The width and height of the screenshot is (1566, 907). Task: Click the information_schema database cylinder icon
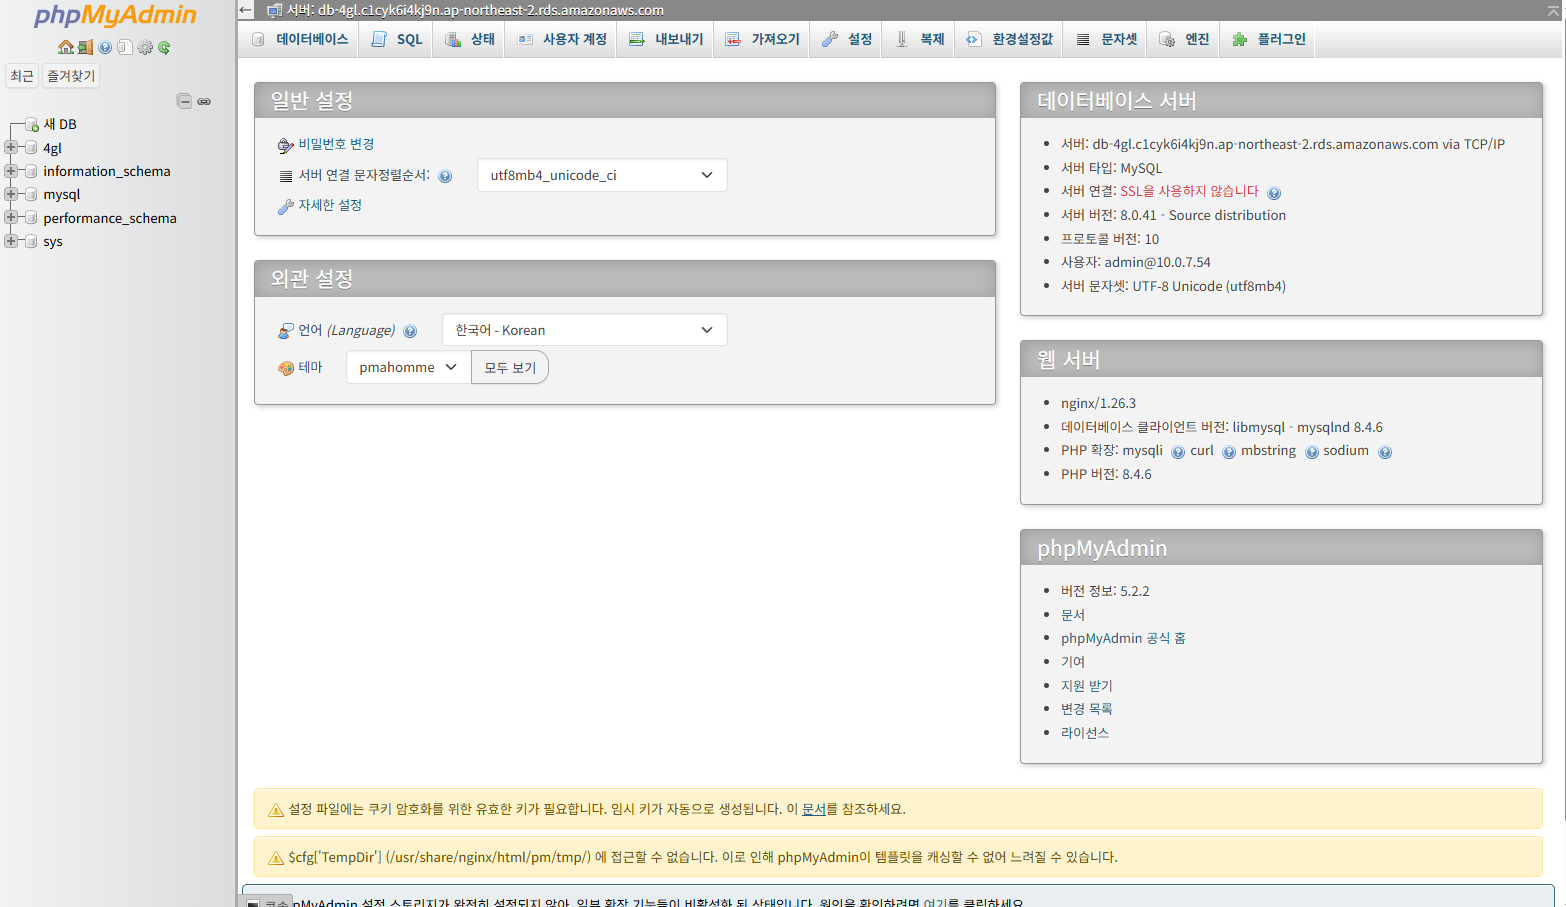point(31,171)
